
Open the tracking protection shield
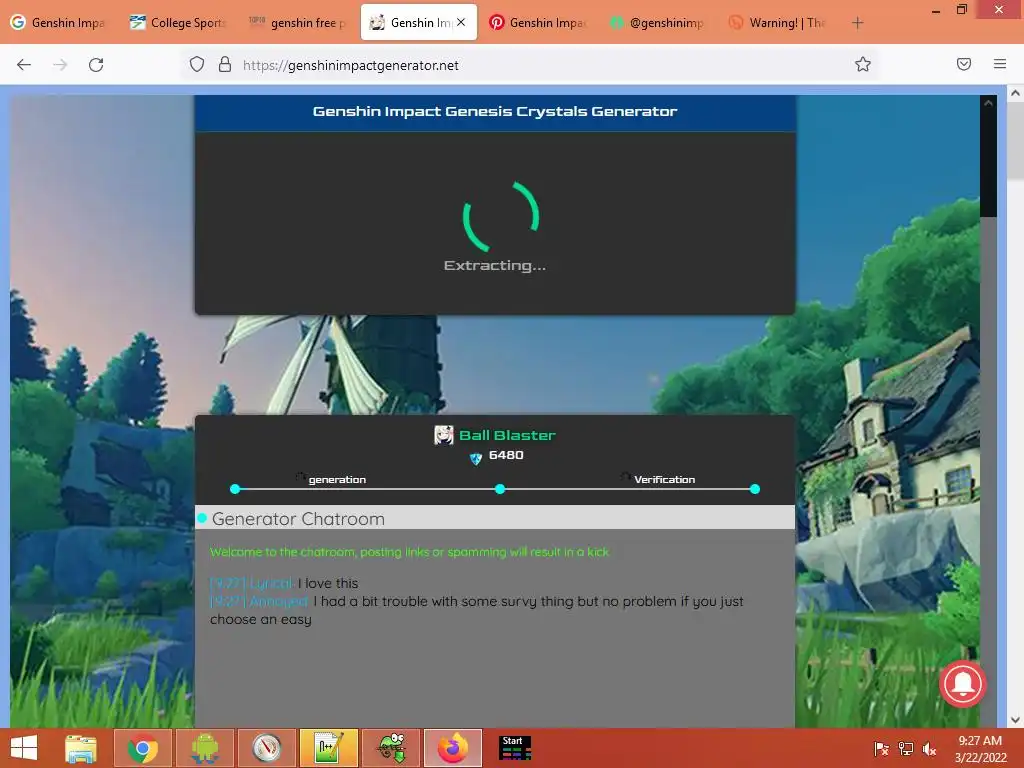pyautogui.click(x=197, y=65)
